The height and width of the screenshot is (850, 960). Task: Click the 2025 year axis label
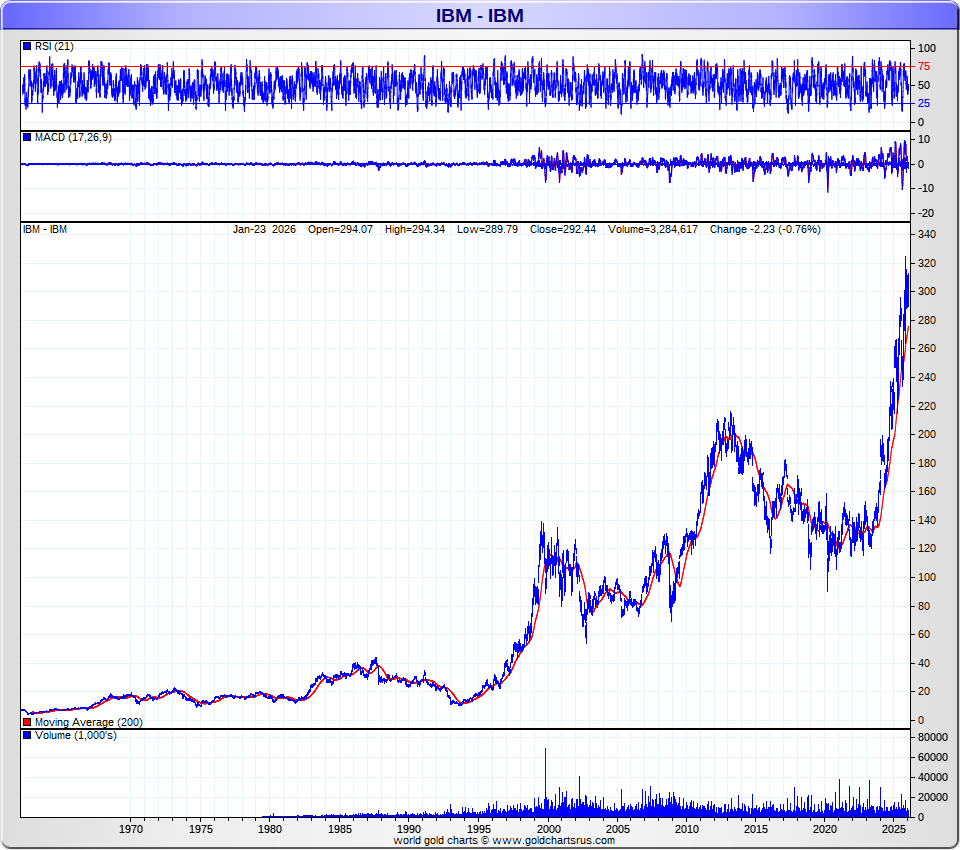(894, 829)
